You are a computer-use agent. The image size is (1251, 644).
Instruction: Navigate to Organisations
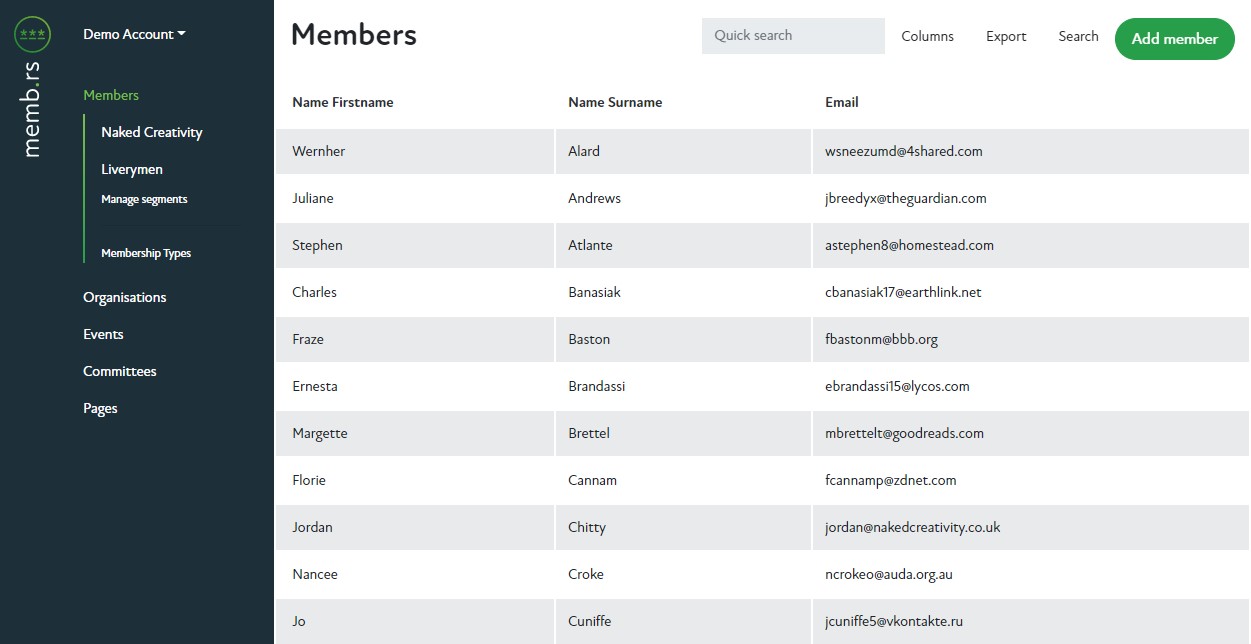pyautogui.click(x=124, y=296)
